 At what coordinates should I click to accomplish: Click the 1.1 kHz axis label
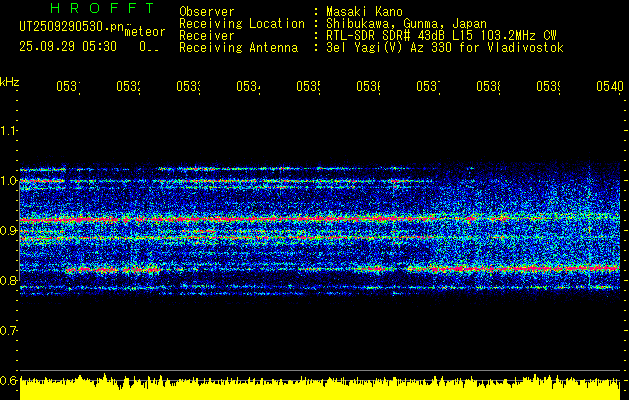click(x=8, y=130)
